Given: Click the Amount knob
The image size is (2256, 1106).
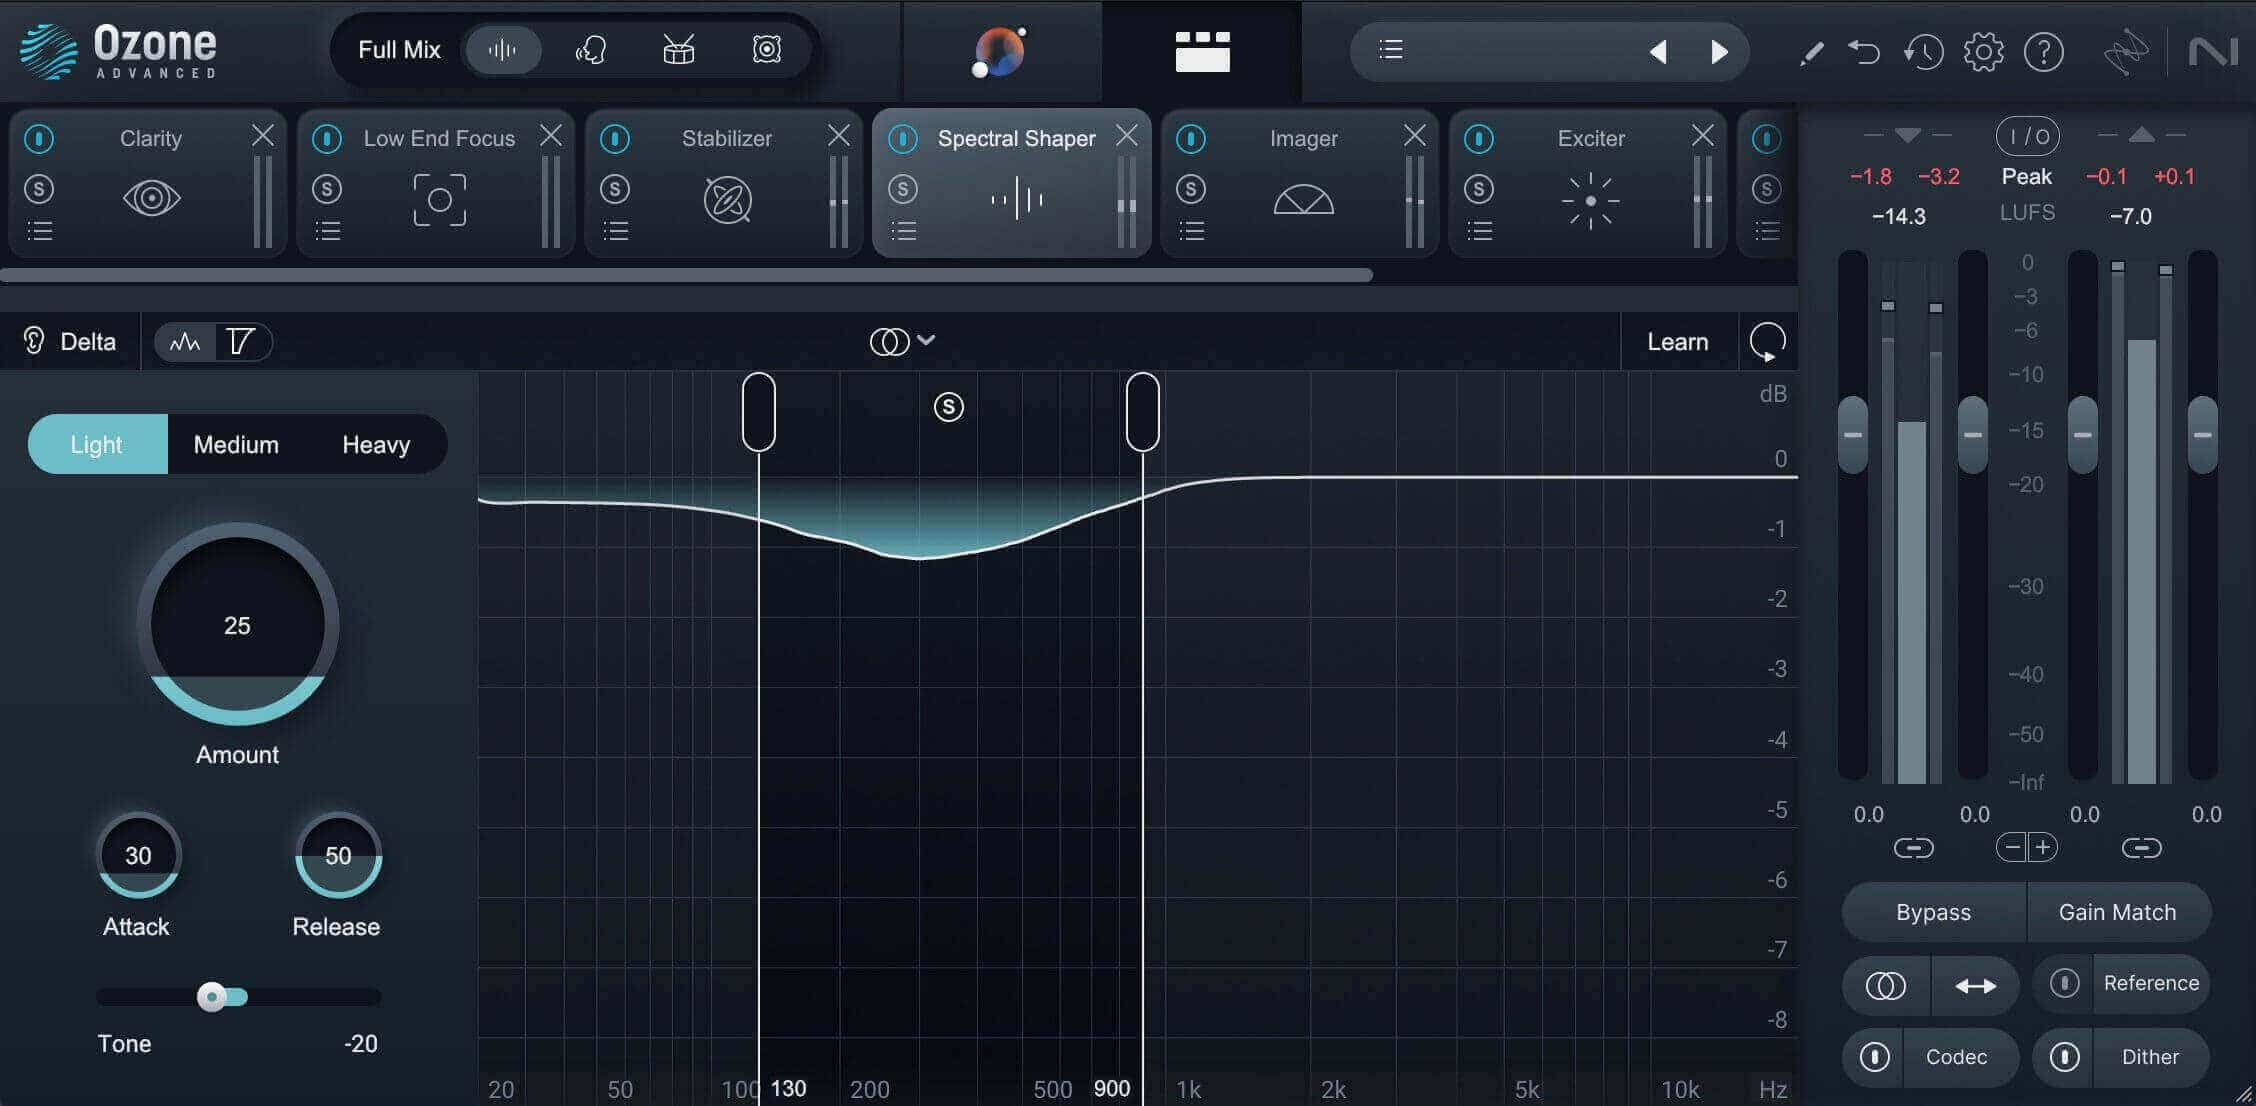Looking at the screenshot, I should click(x=237, y=625).
